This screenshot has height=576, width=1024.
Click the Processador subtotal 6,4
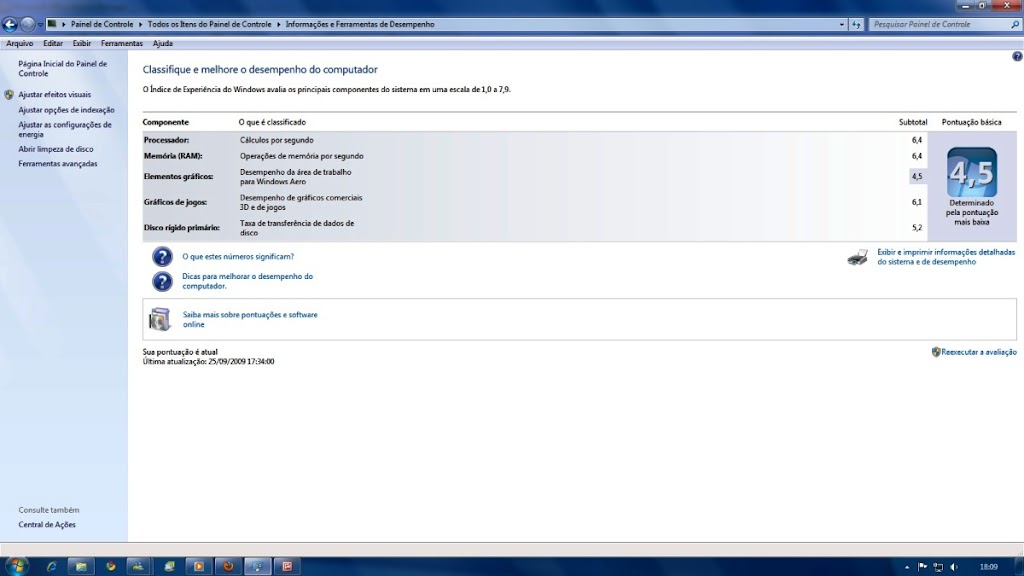(x=917, y=140)
